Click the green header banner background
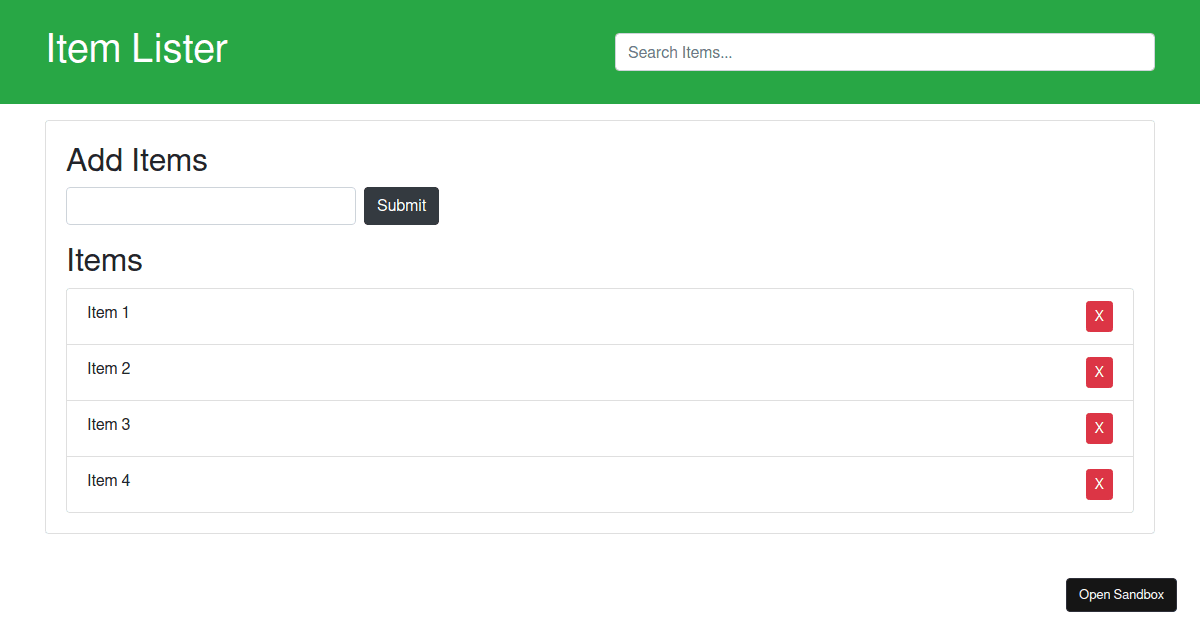Viewport: 1200px width, 630px height. point(420,52)
